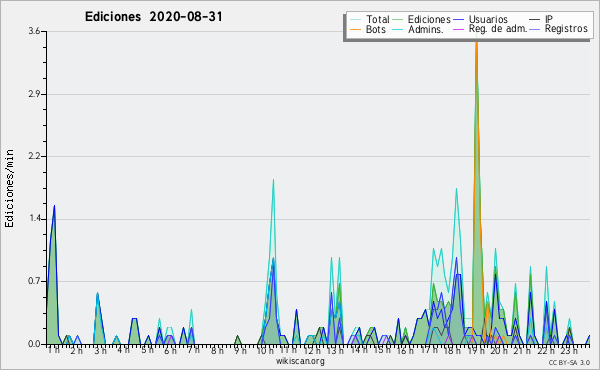Image resolution: width=600 pixels, height=370 pixels.
Task: Click the chart title 'Ediciones 2020-08-31'
Action: pyautogui.click(x=153, y=17)
